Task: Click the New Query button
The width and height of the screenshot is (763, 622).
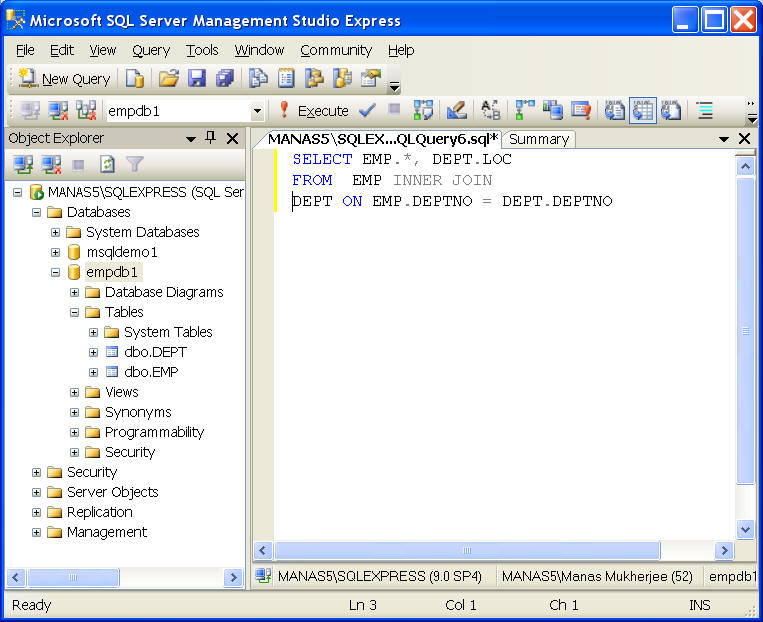Action: coord(64,79)
